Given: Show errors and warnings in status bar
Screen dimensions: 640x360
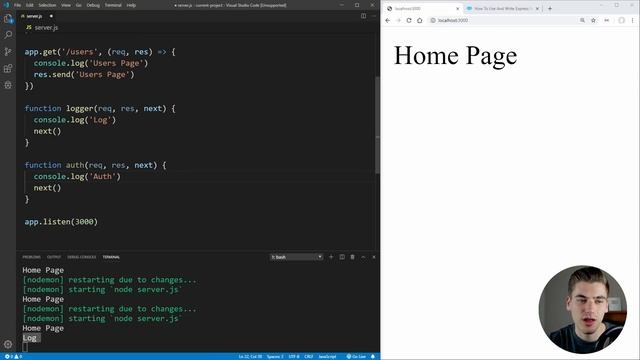Looking at the screenshot, I should coord(13,356).
